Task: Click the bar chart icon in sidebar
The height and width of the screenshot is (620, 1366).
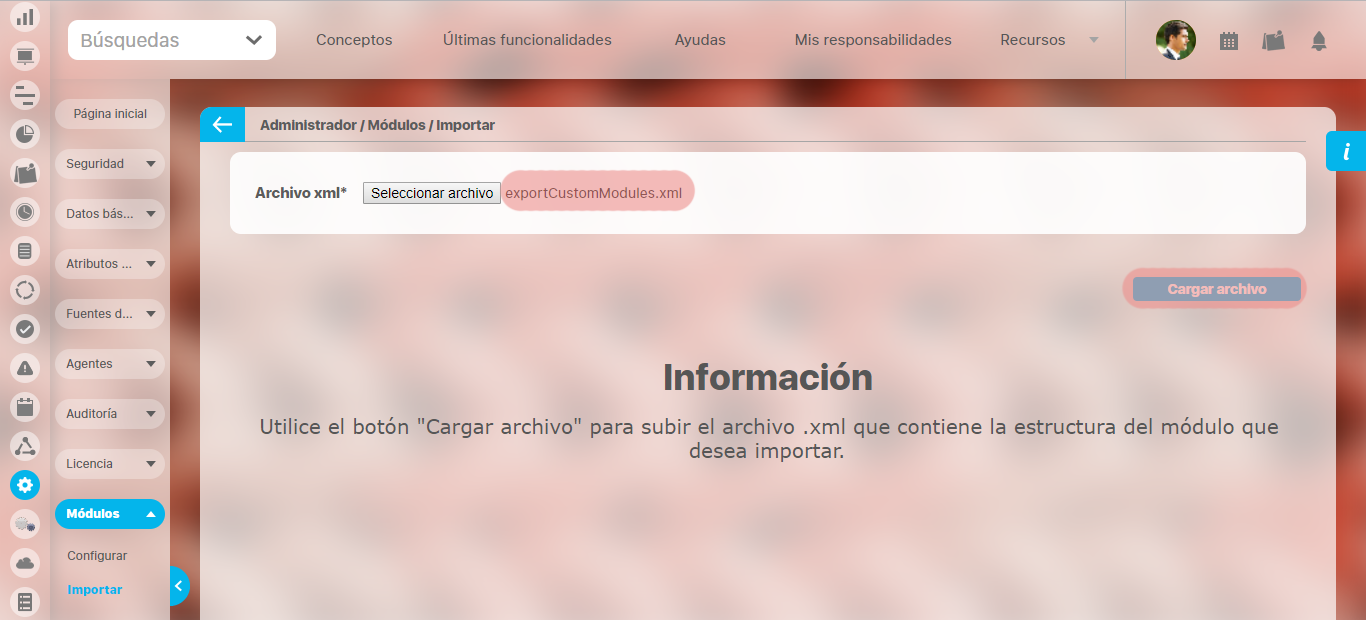Action: [25, 17]
